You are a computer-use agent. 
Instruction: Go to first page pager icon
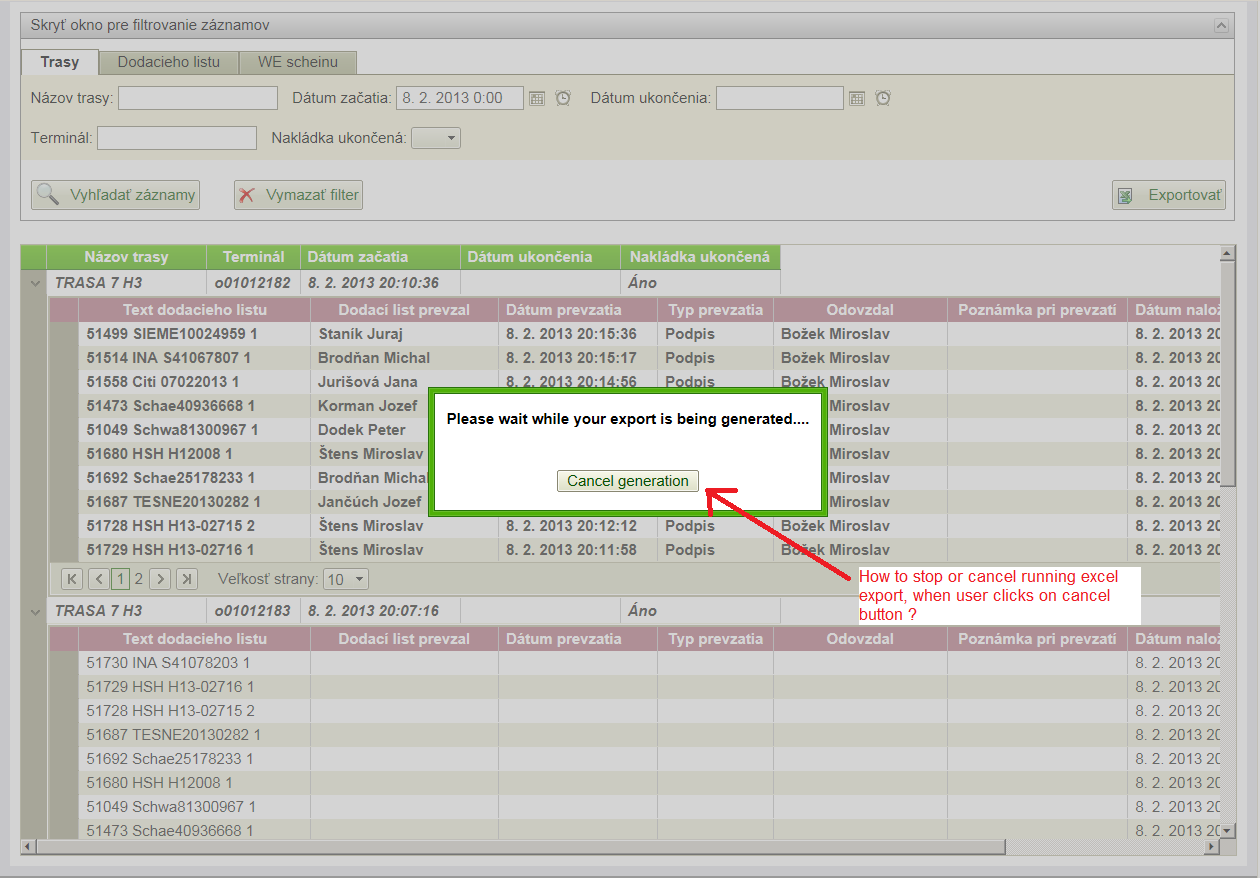click(72, 578)
